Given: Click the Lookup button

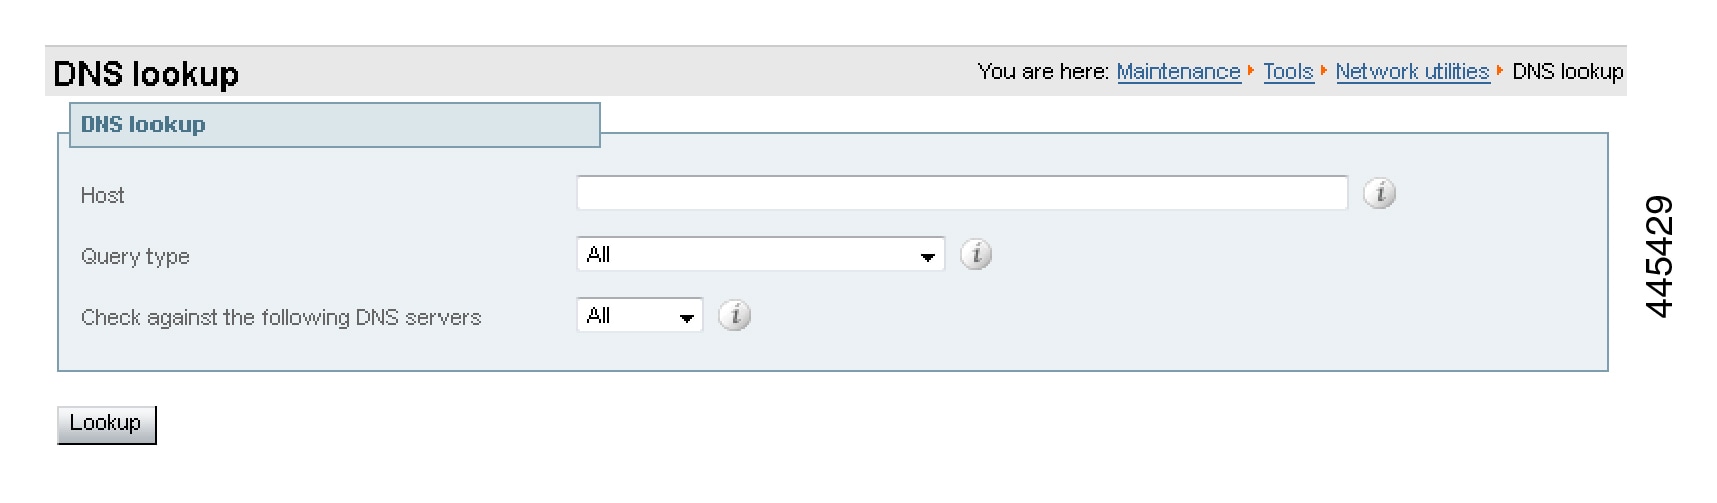Looking at the screenshot, I should (x=106, y=424).
